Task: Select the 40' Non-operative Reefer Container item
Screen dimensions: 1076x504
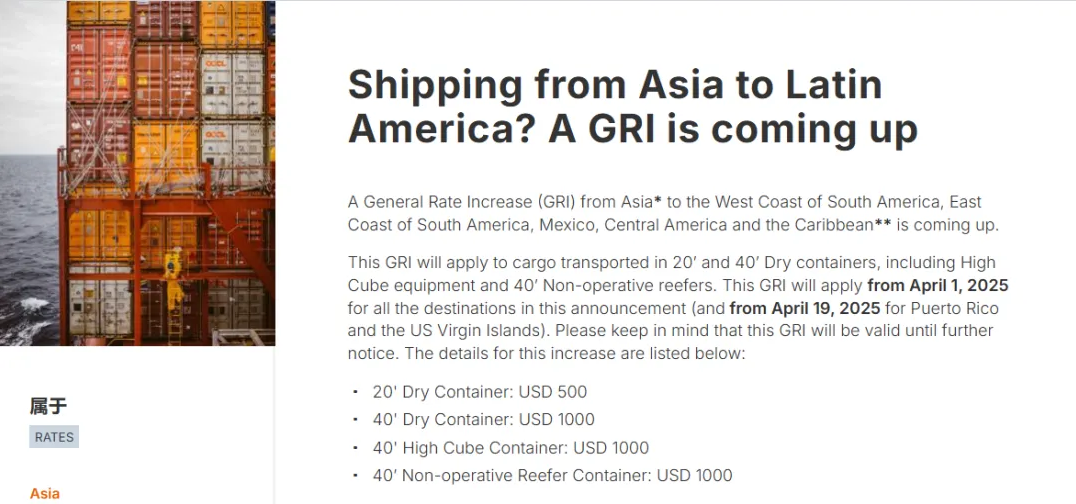Action: [x=552, y=476]
